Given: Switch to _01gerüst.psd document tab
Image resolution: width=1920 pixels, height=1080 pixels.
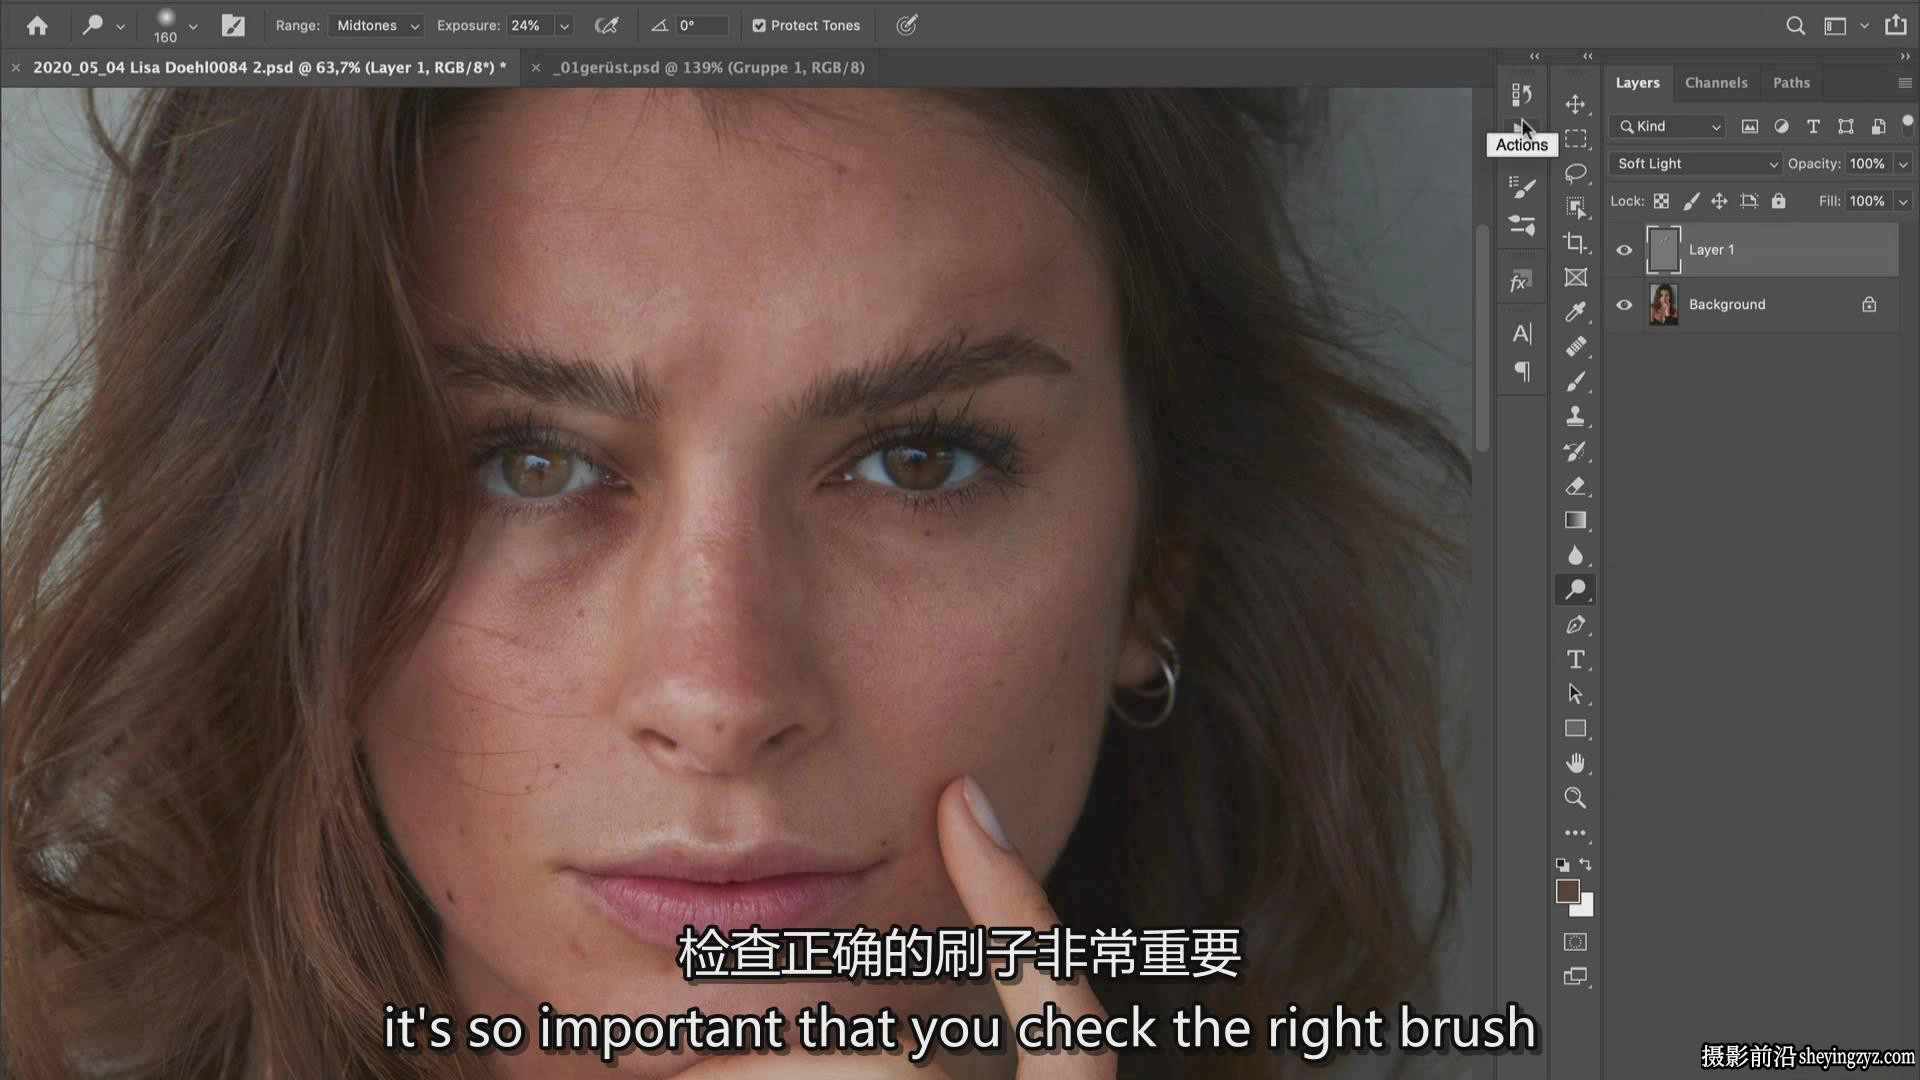Looking at the screenshot, I should (x=711, y=68).
